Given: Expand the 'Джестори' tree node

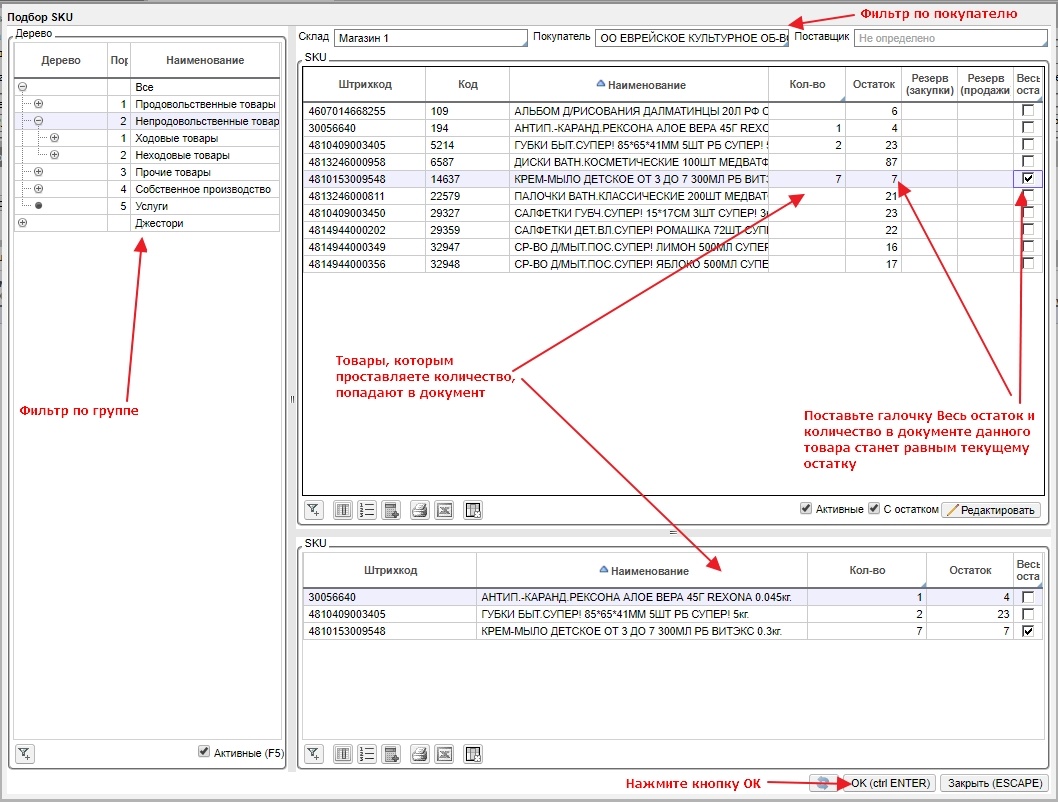Looking at the screenshot, I should (x=22, y=223).
